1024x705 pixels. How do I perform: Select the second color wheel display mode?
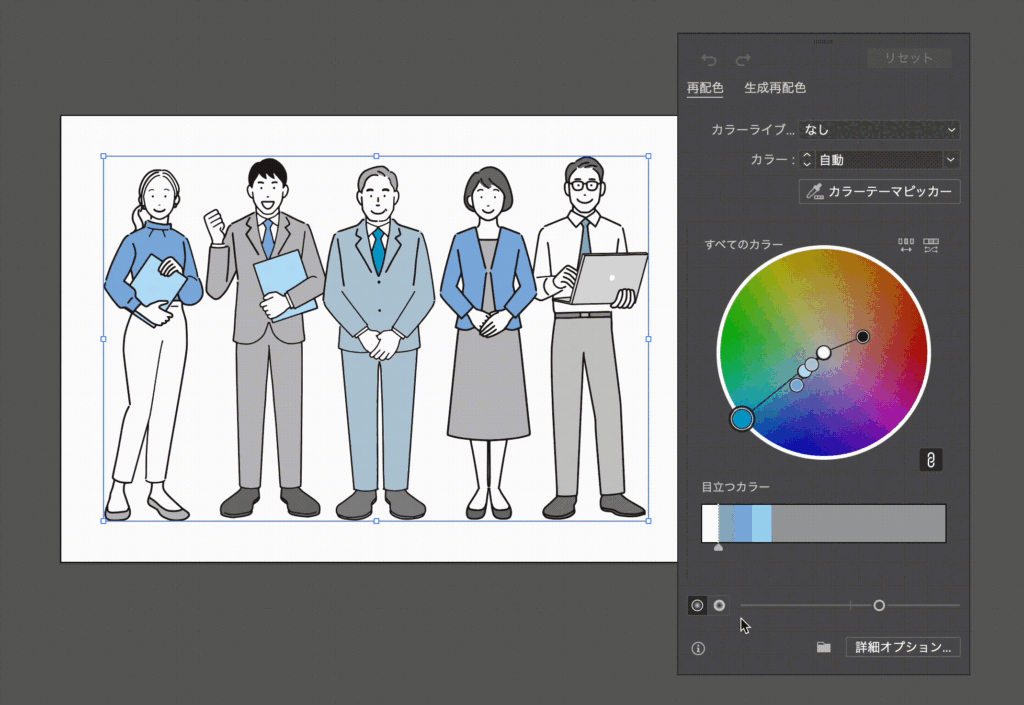(x=719, y=605)
